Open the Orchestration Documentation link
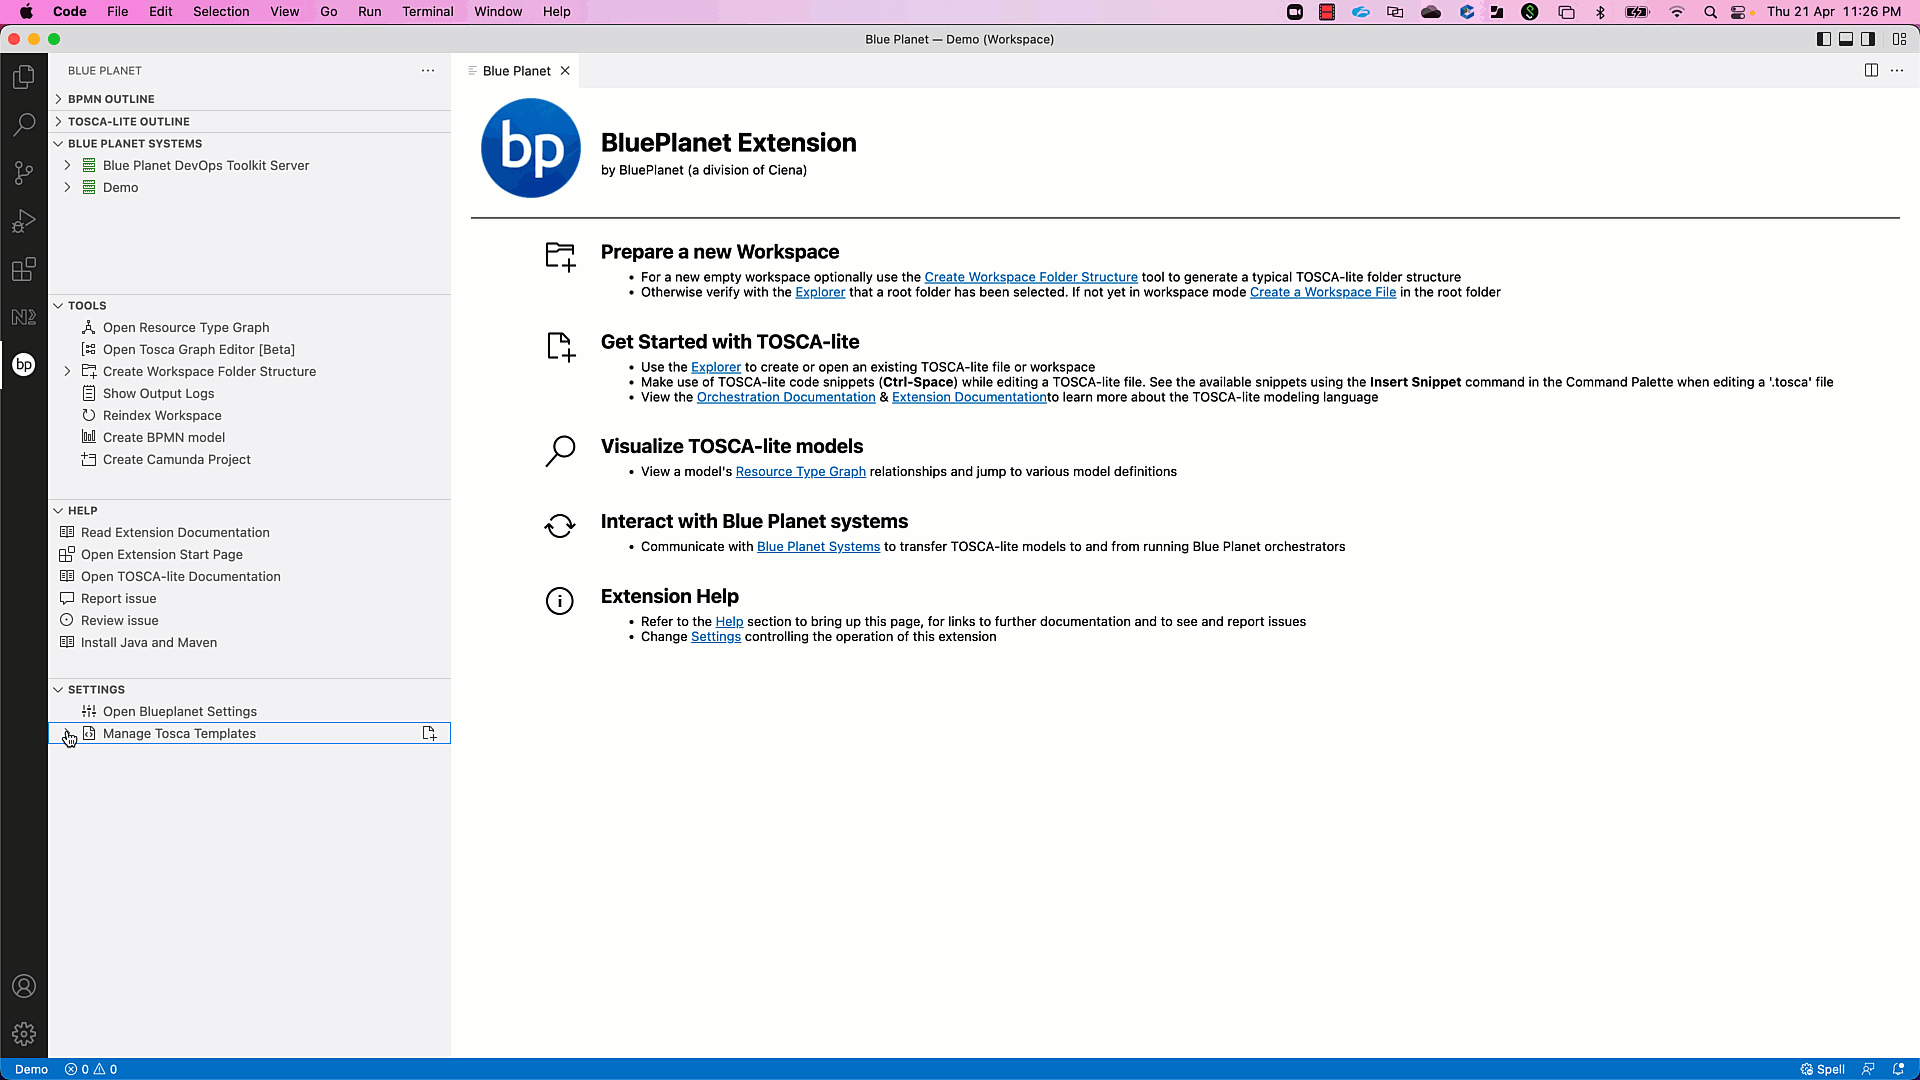Image resolution: width=1920 pixels, height=1080 pixels. pos(786,398)
